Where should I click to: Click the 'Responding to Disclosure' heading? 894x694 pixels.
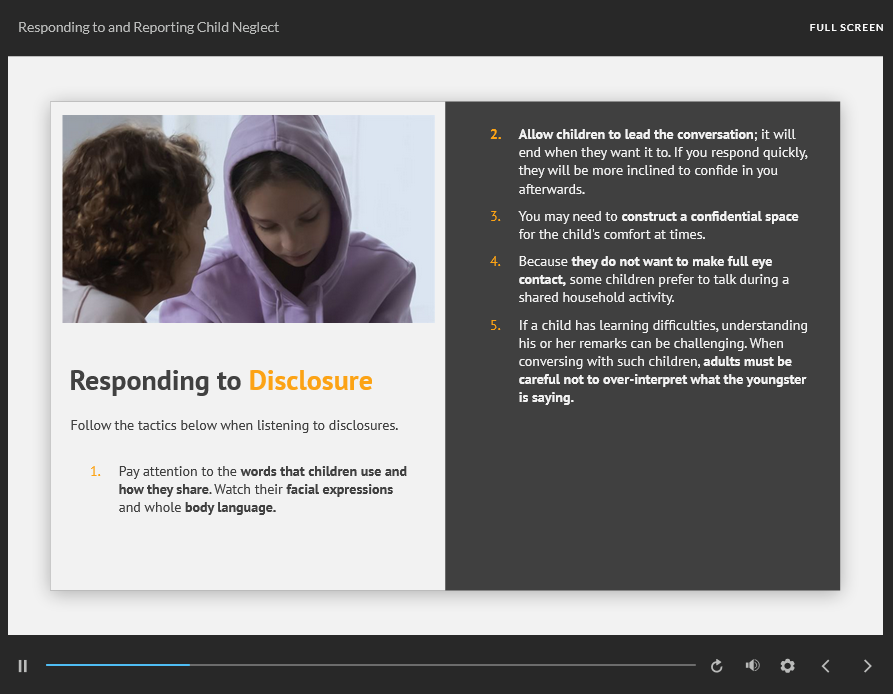click(221, 381)
